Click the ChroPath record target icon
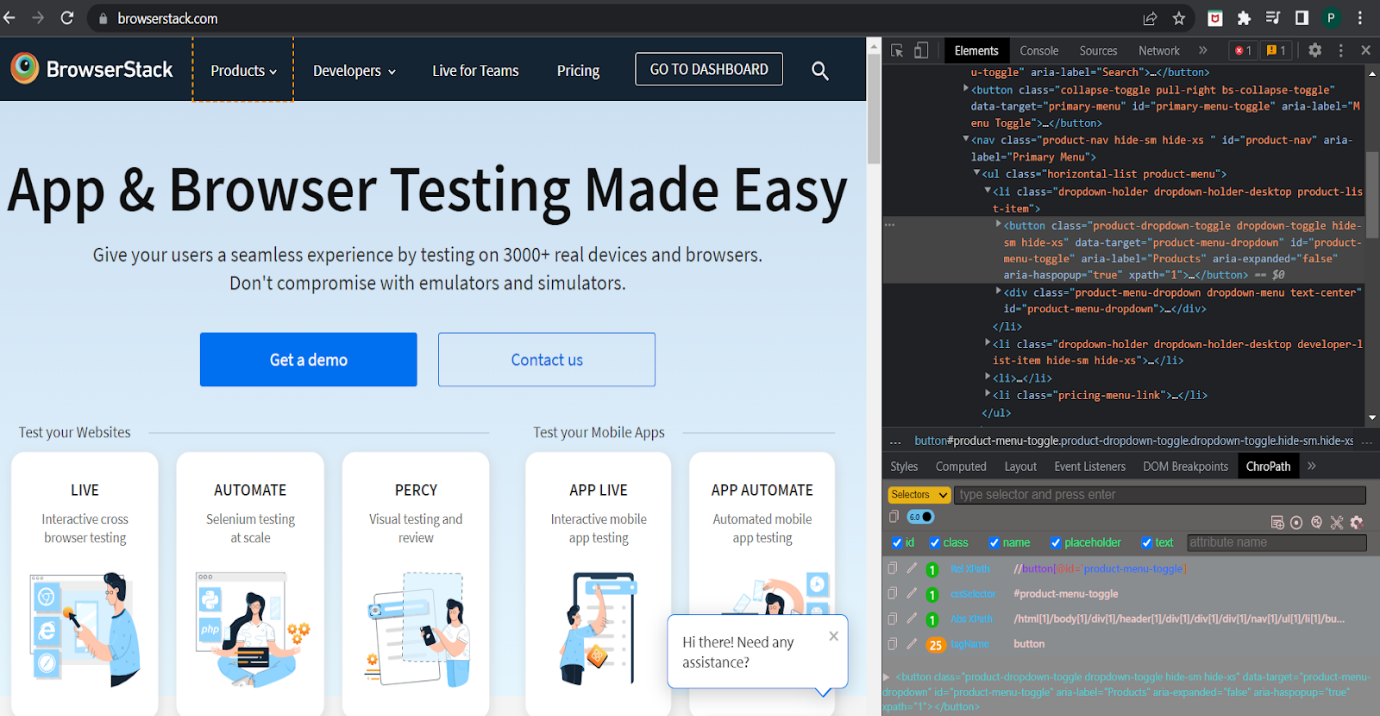 click(1296, 522)
